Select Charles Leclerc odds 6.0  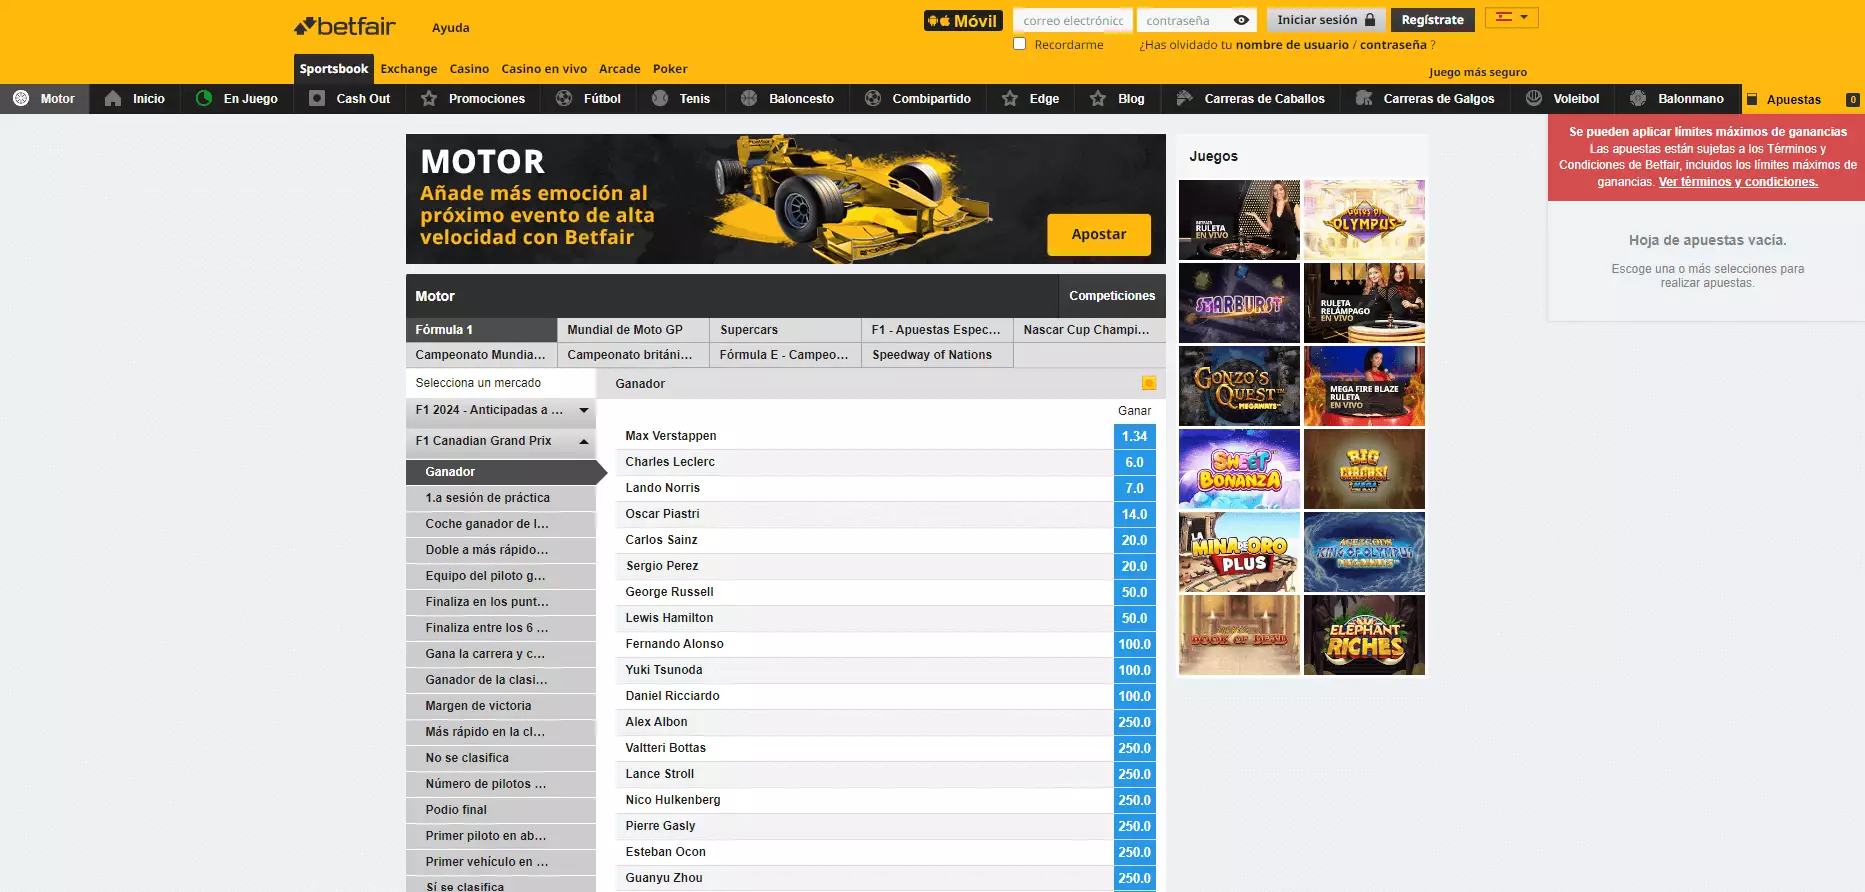(1134, 462)
